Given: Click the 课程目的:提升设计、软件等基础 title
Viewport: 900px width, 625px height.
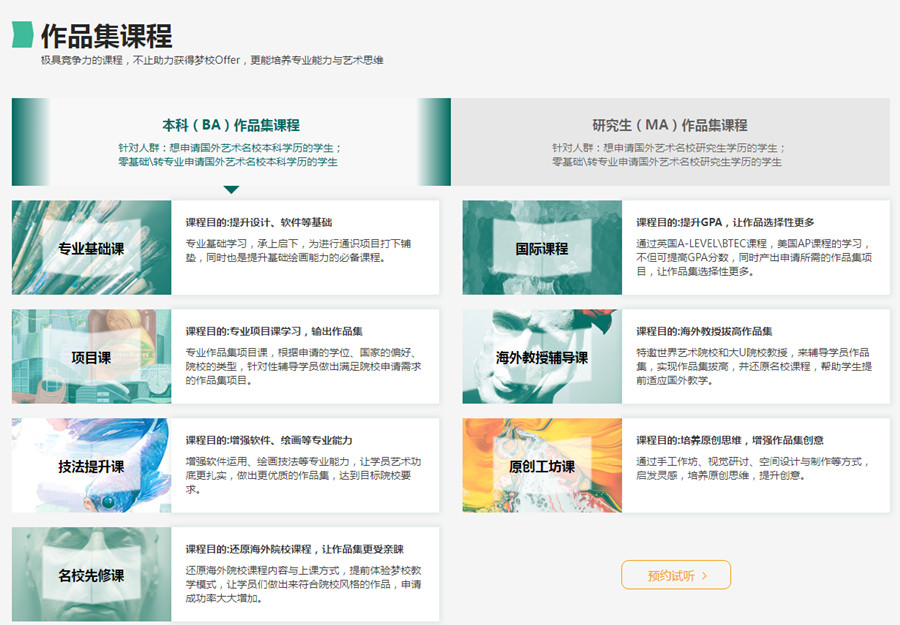Looking at the screenshot, I should click(x=258, y=222).
